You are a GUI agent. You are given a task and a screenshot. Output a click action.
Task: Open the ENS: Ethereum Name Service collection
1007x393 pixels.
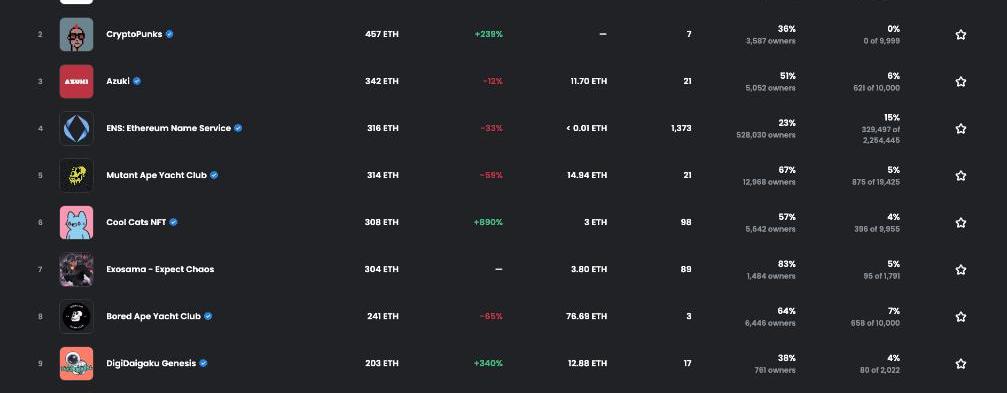pos(168,128)
